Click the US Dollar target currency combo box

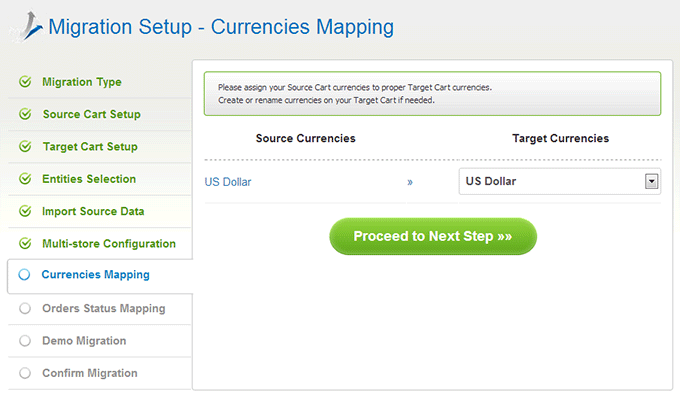[x=560, y=181]
